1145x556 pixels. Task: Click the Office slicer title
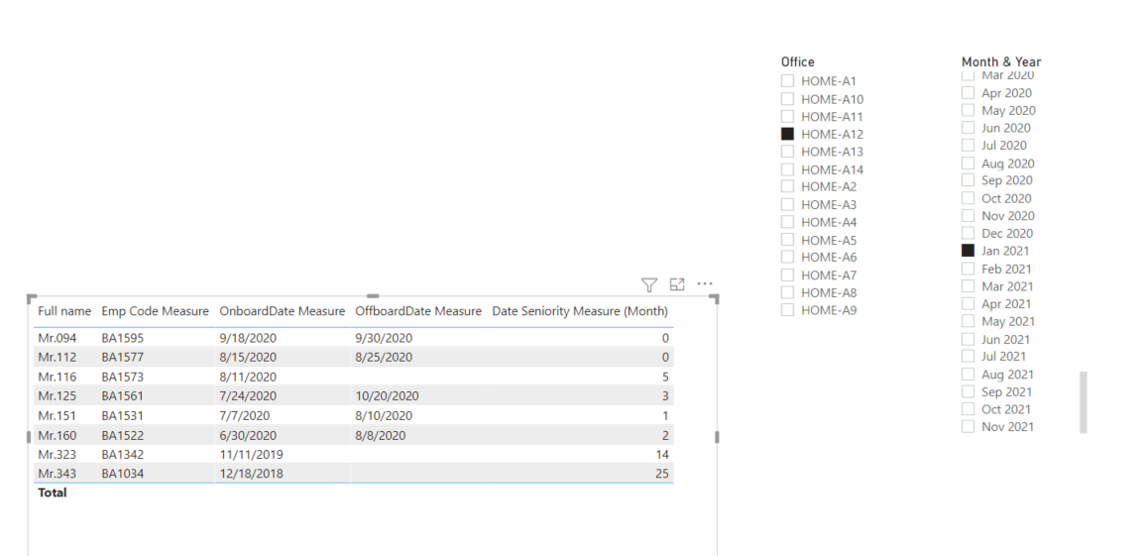tap(797, 62)
